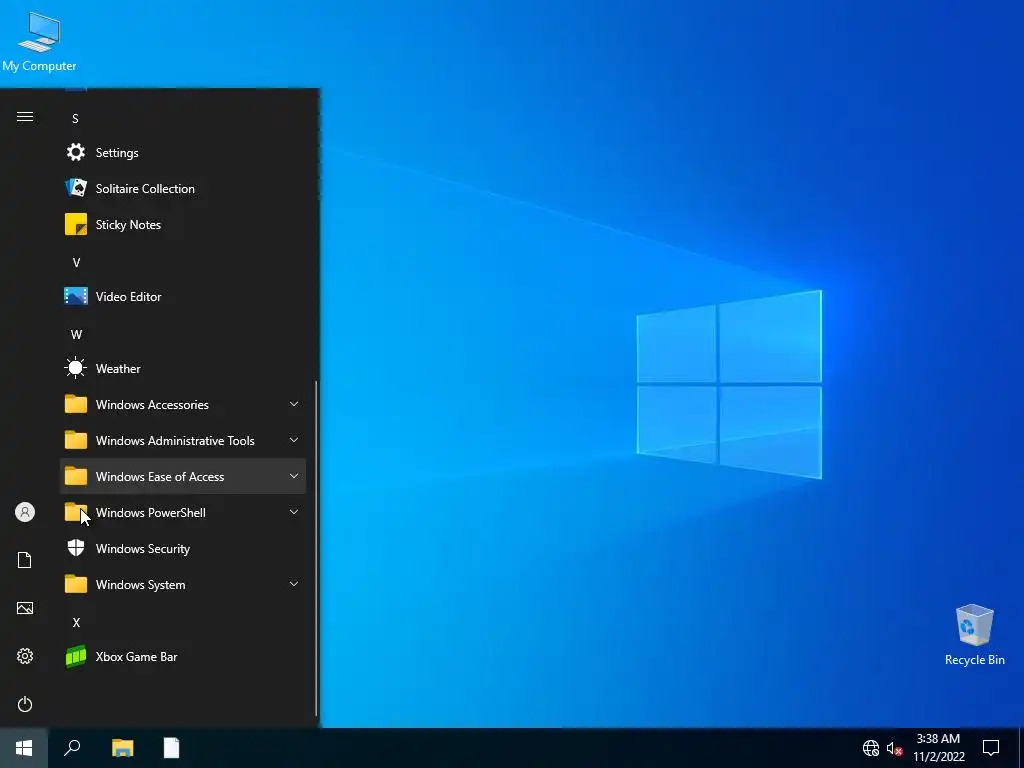This screenshot has height=768, width=1024.
Task: Select the Recycle Bin desktop icon
Action: point(974,635)
